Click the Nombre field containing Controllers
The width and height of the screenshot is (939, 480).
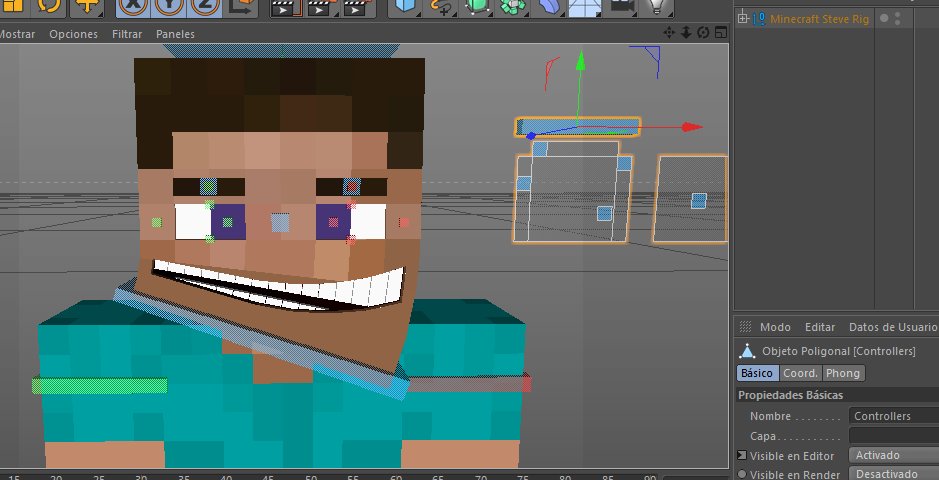tap(894, 416)
